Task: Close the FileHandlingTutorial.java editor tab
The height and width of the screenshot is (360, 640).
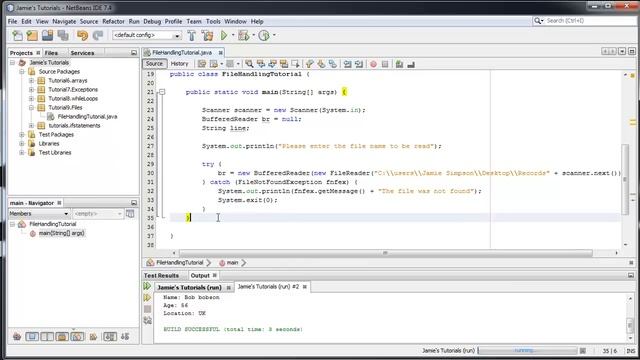Action: (x=220, y=53)
